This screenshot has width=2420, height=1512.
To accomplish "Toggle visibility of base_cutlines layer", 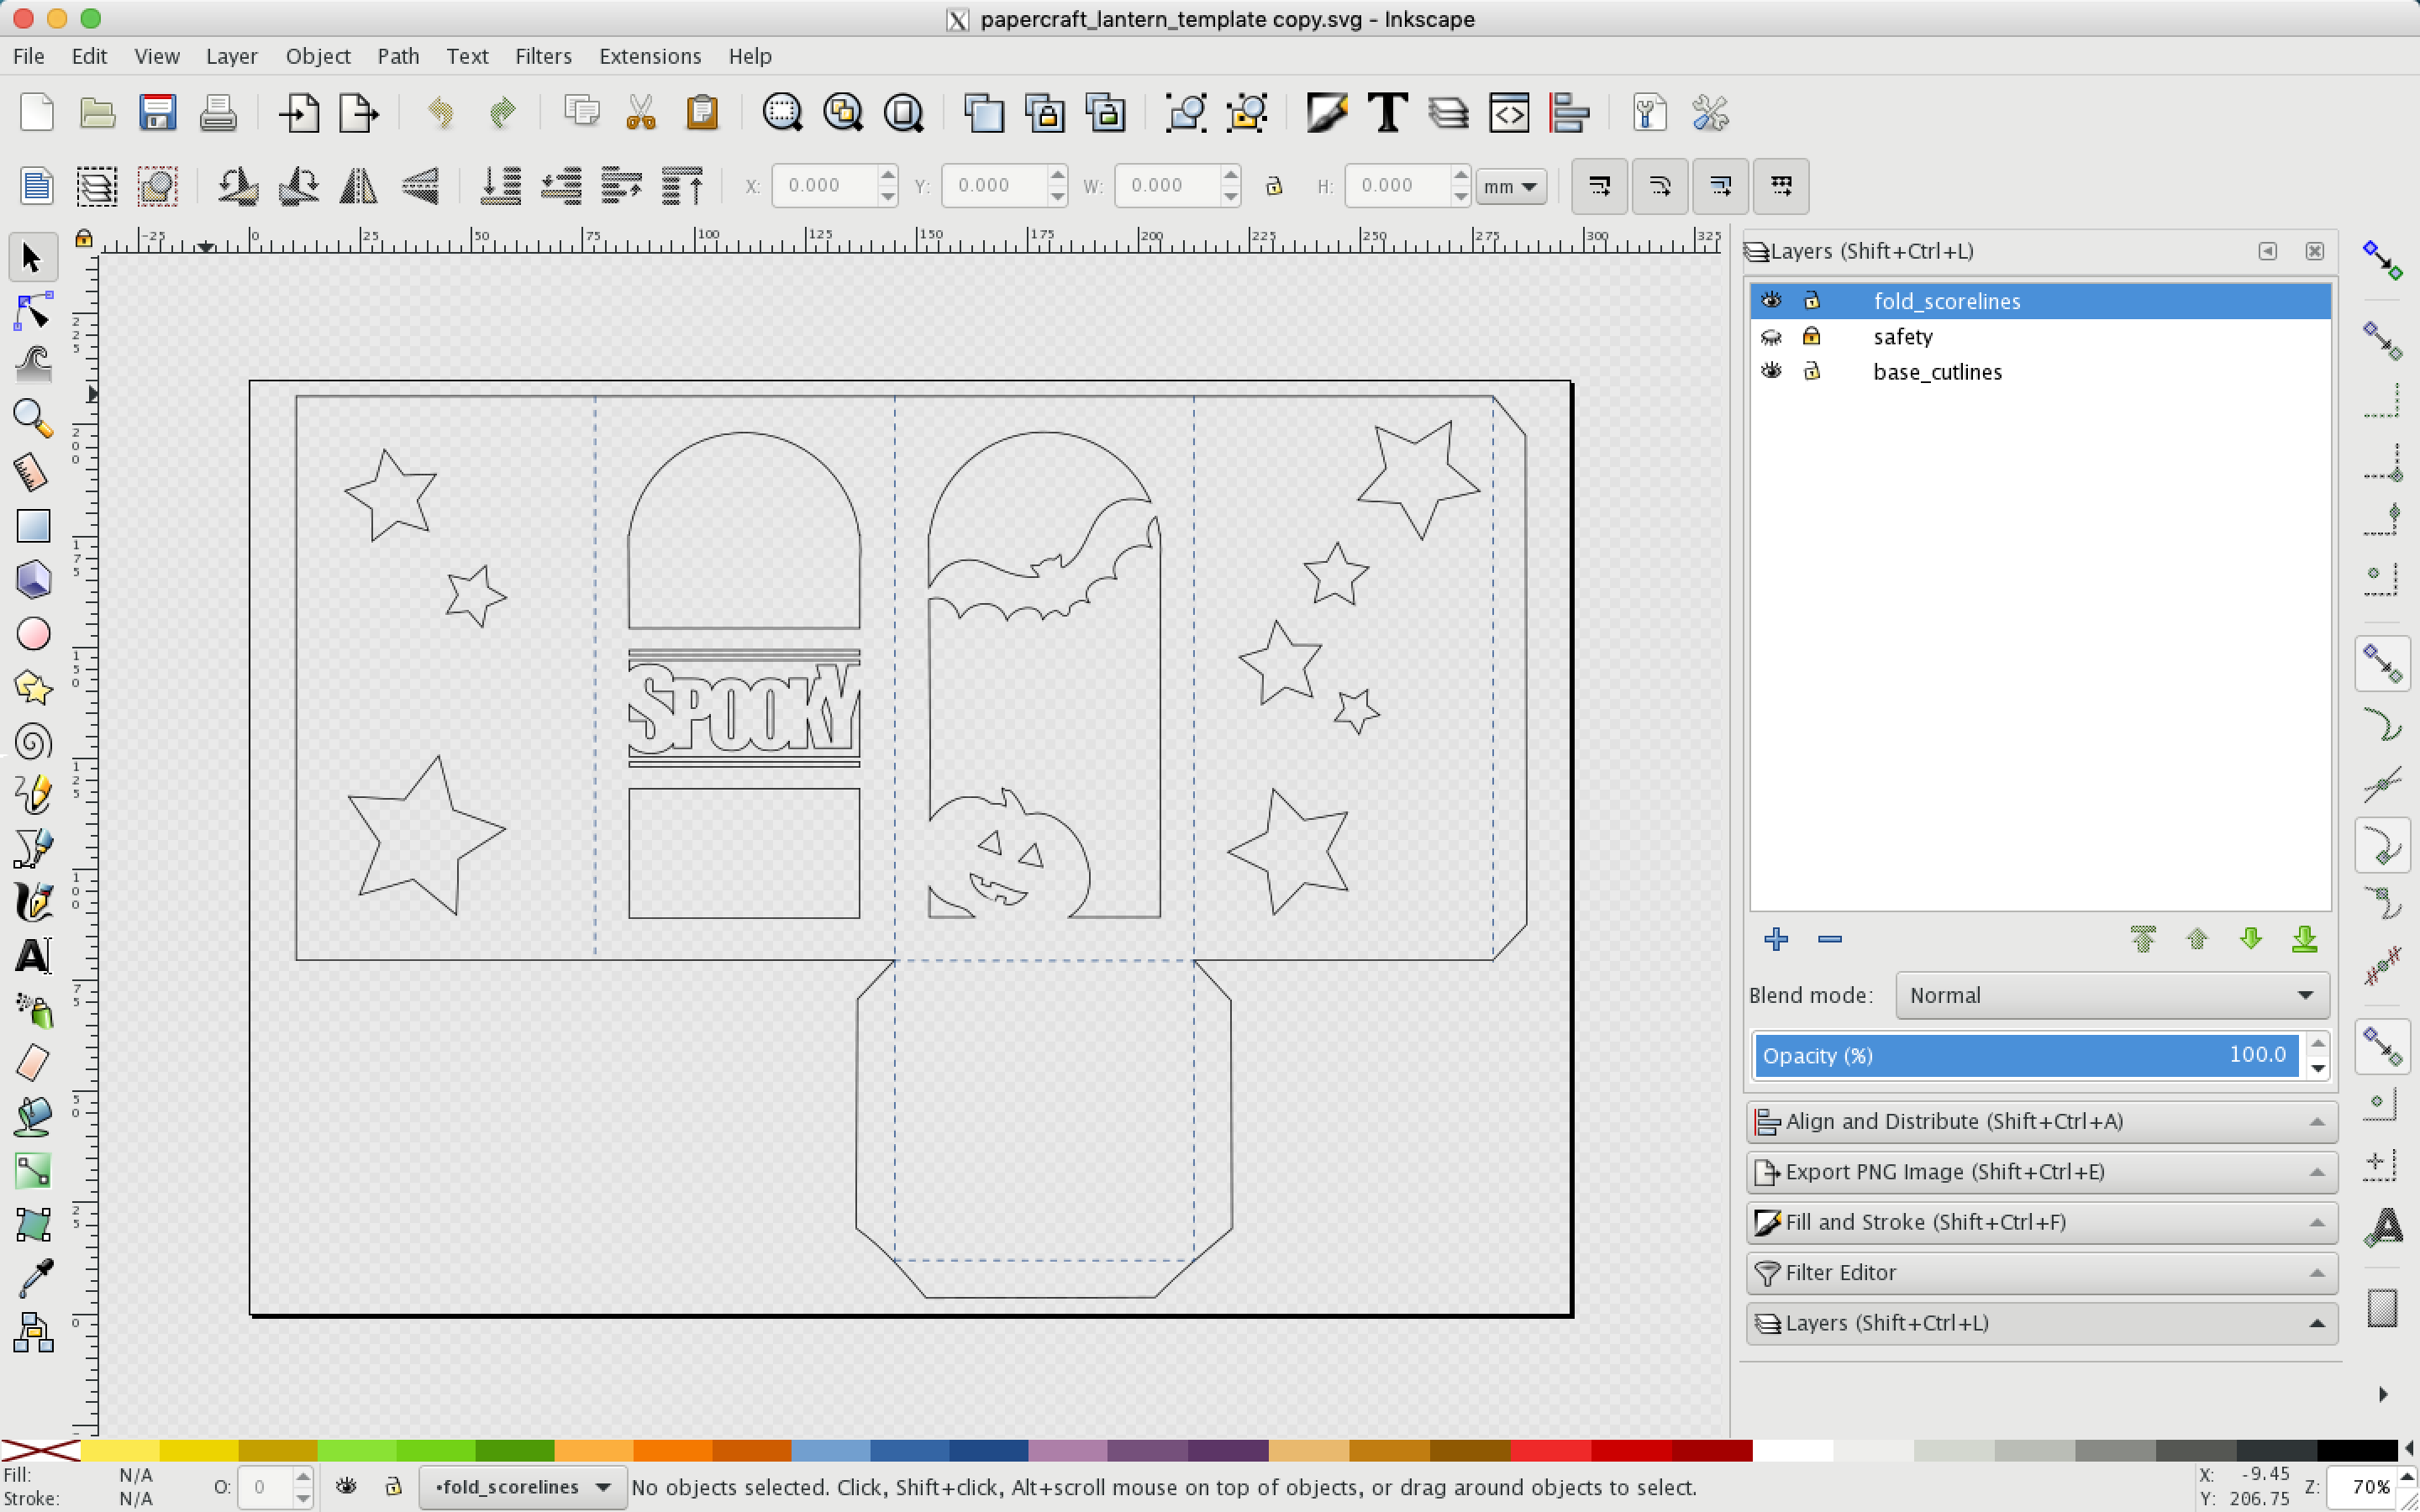I will click(1770, 371).
